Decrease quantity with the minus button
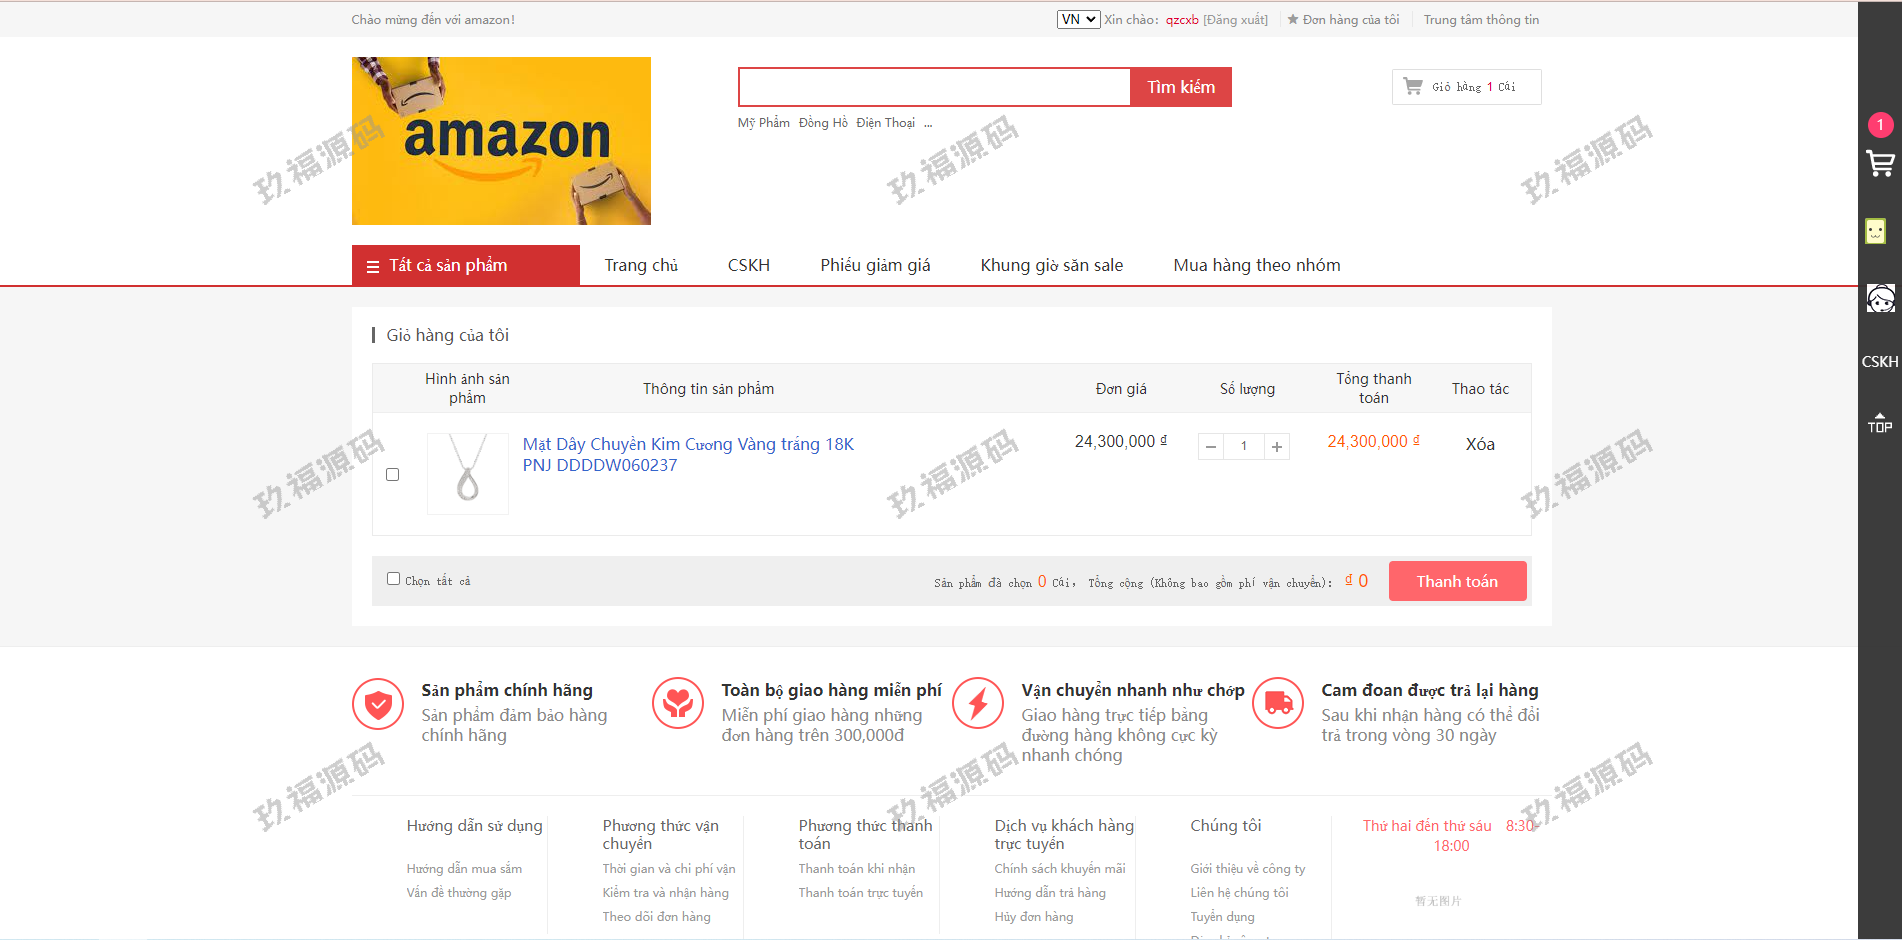Screen dimensions: 1902x940 [x=1211, y=447]
